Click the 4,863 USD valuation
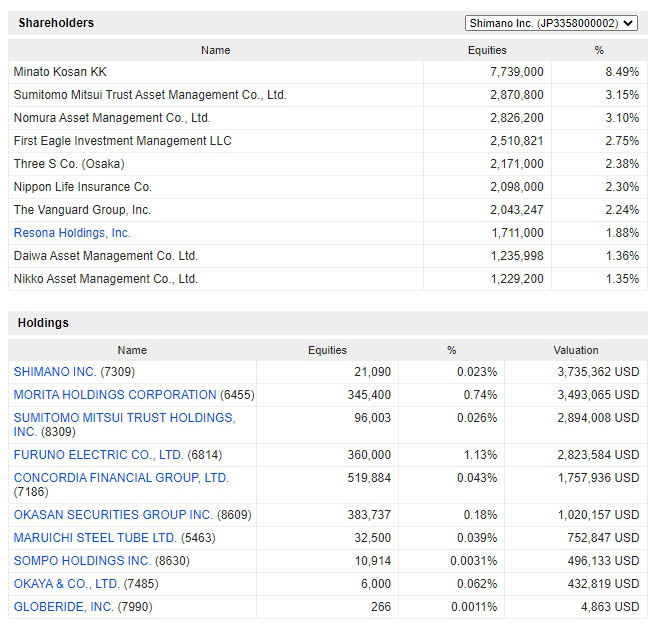 pyautogui.click(x=610, y=607)
